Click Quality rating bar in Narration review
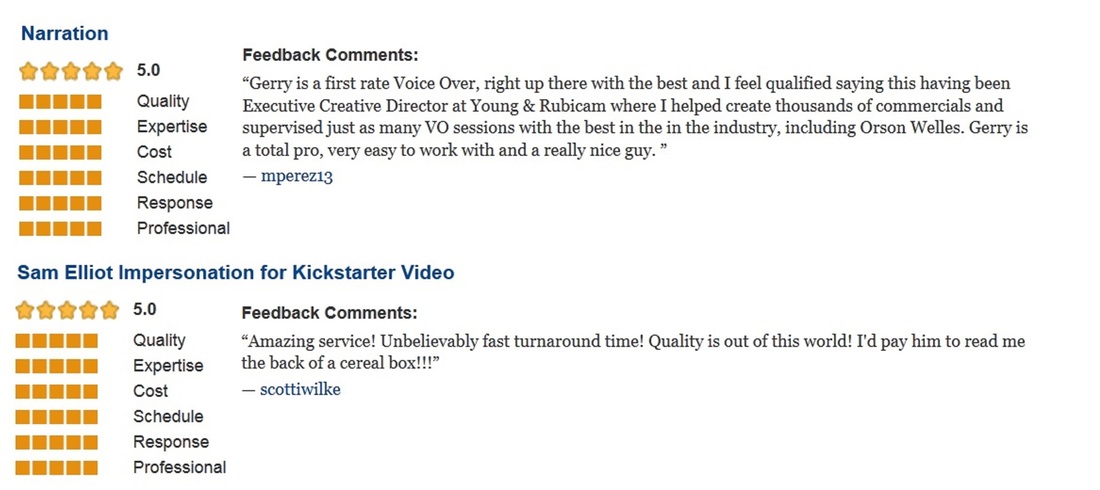1100x490 pixels. 60,102
